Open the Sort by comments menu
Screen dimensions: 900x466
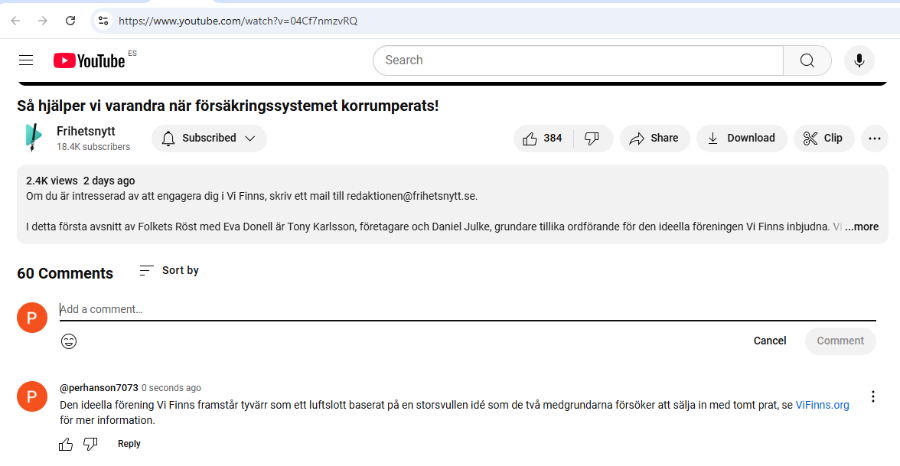168,271
